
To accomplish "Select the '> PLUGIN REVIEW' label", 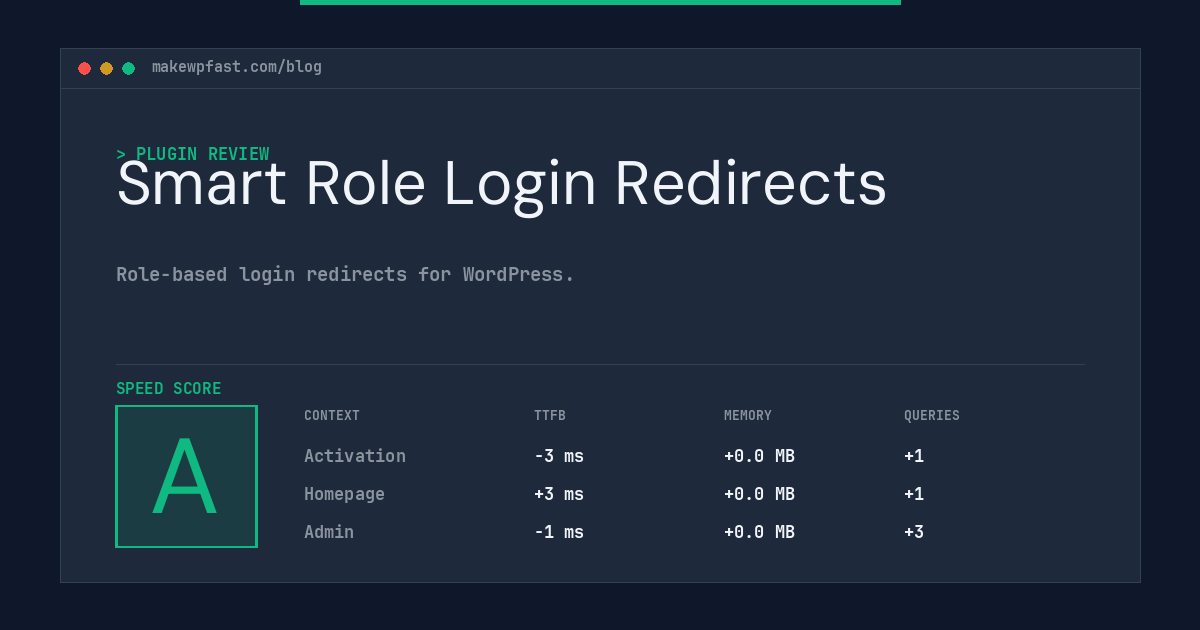I will [193, 154].
